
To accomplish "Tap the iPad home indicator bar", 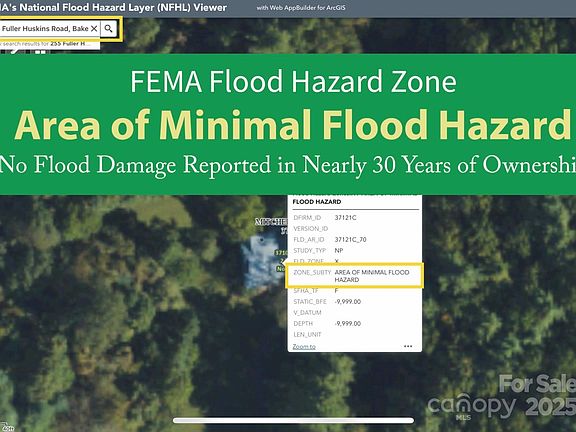I will [x=293, y=421].
